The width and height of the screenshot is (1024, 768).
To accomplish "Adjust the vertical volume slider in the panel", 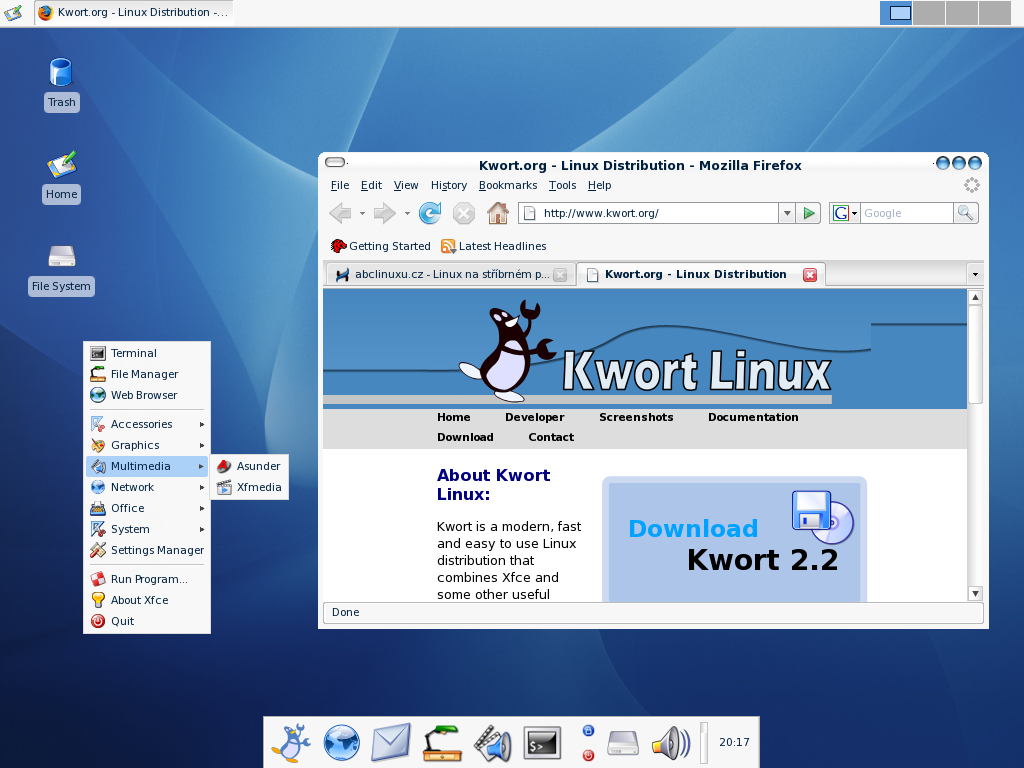I will 704,743.
